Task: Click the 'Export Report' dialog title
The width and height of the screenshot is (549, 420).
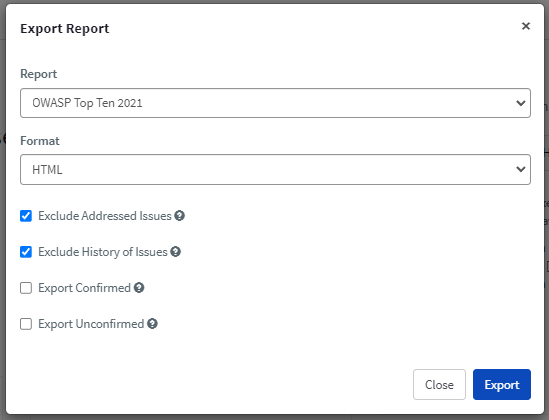Action: point(65,29)
